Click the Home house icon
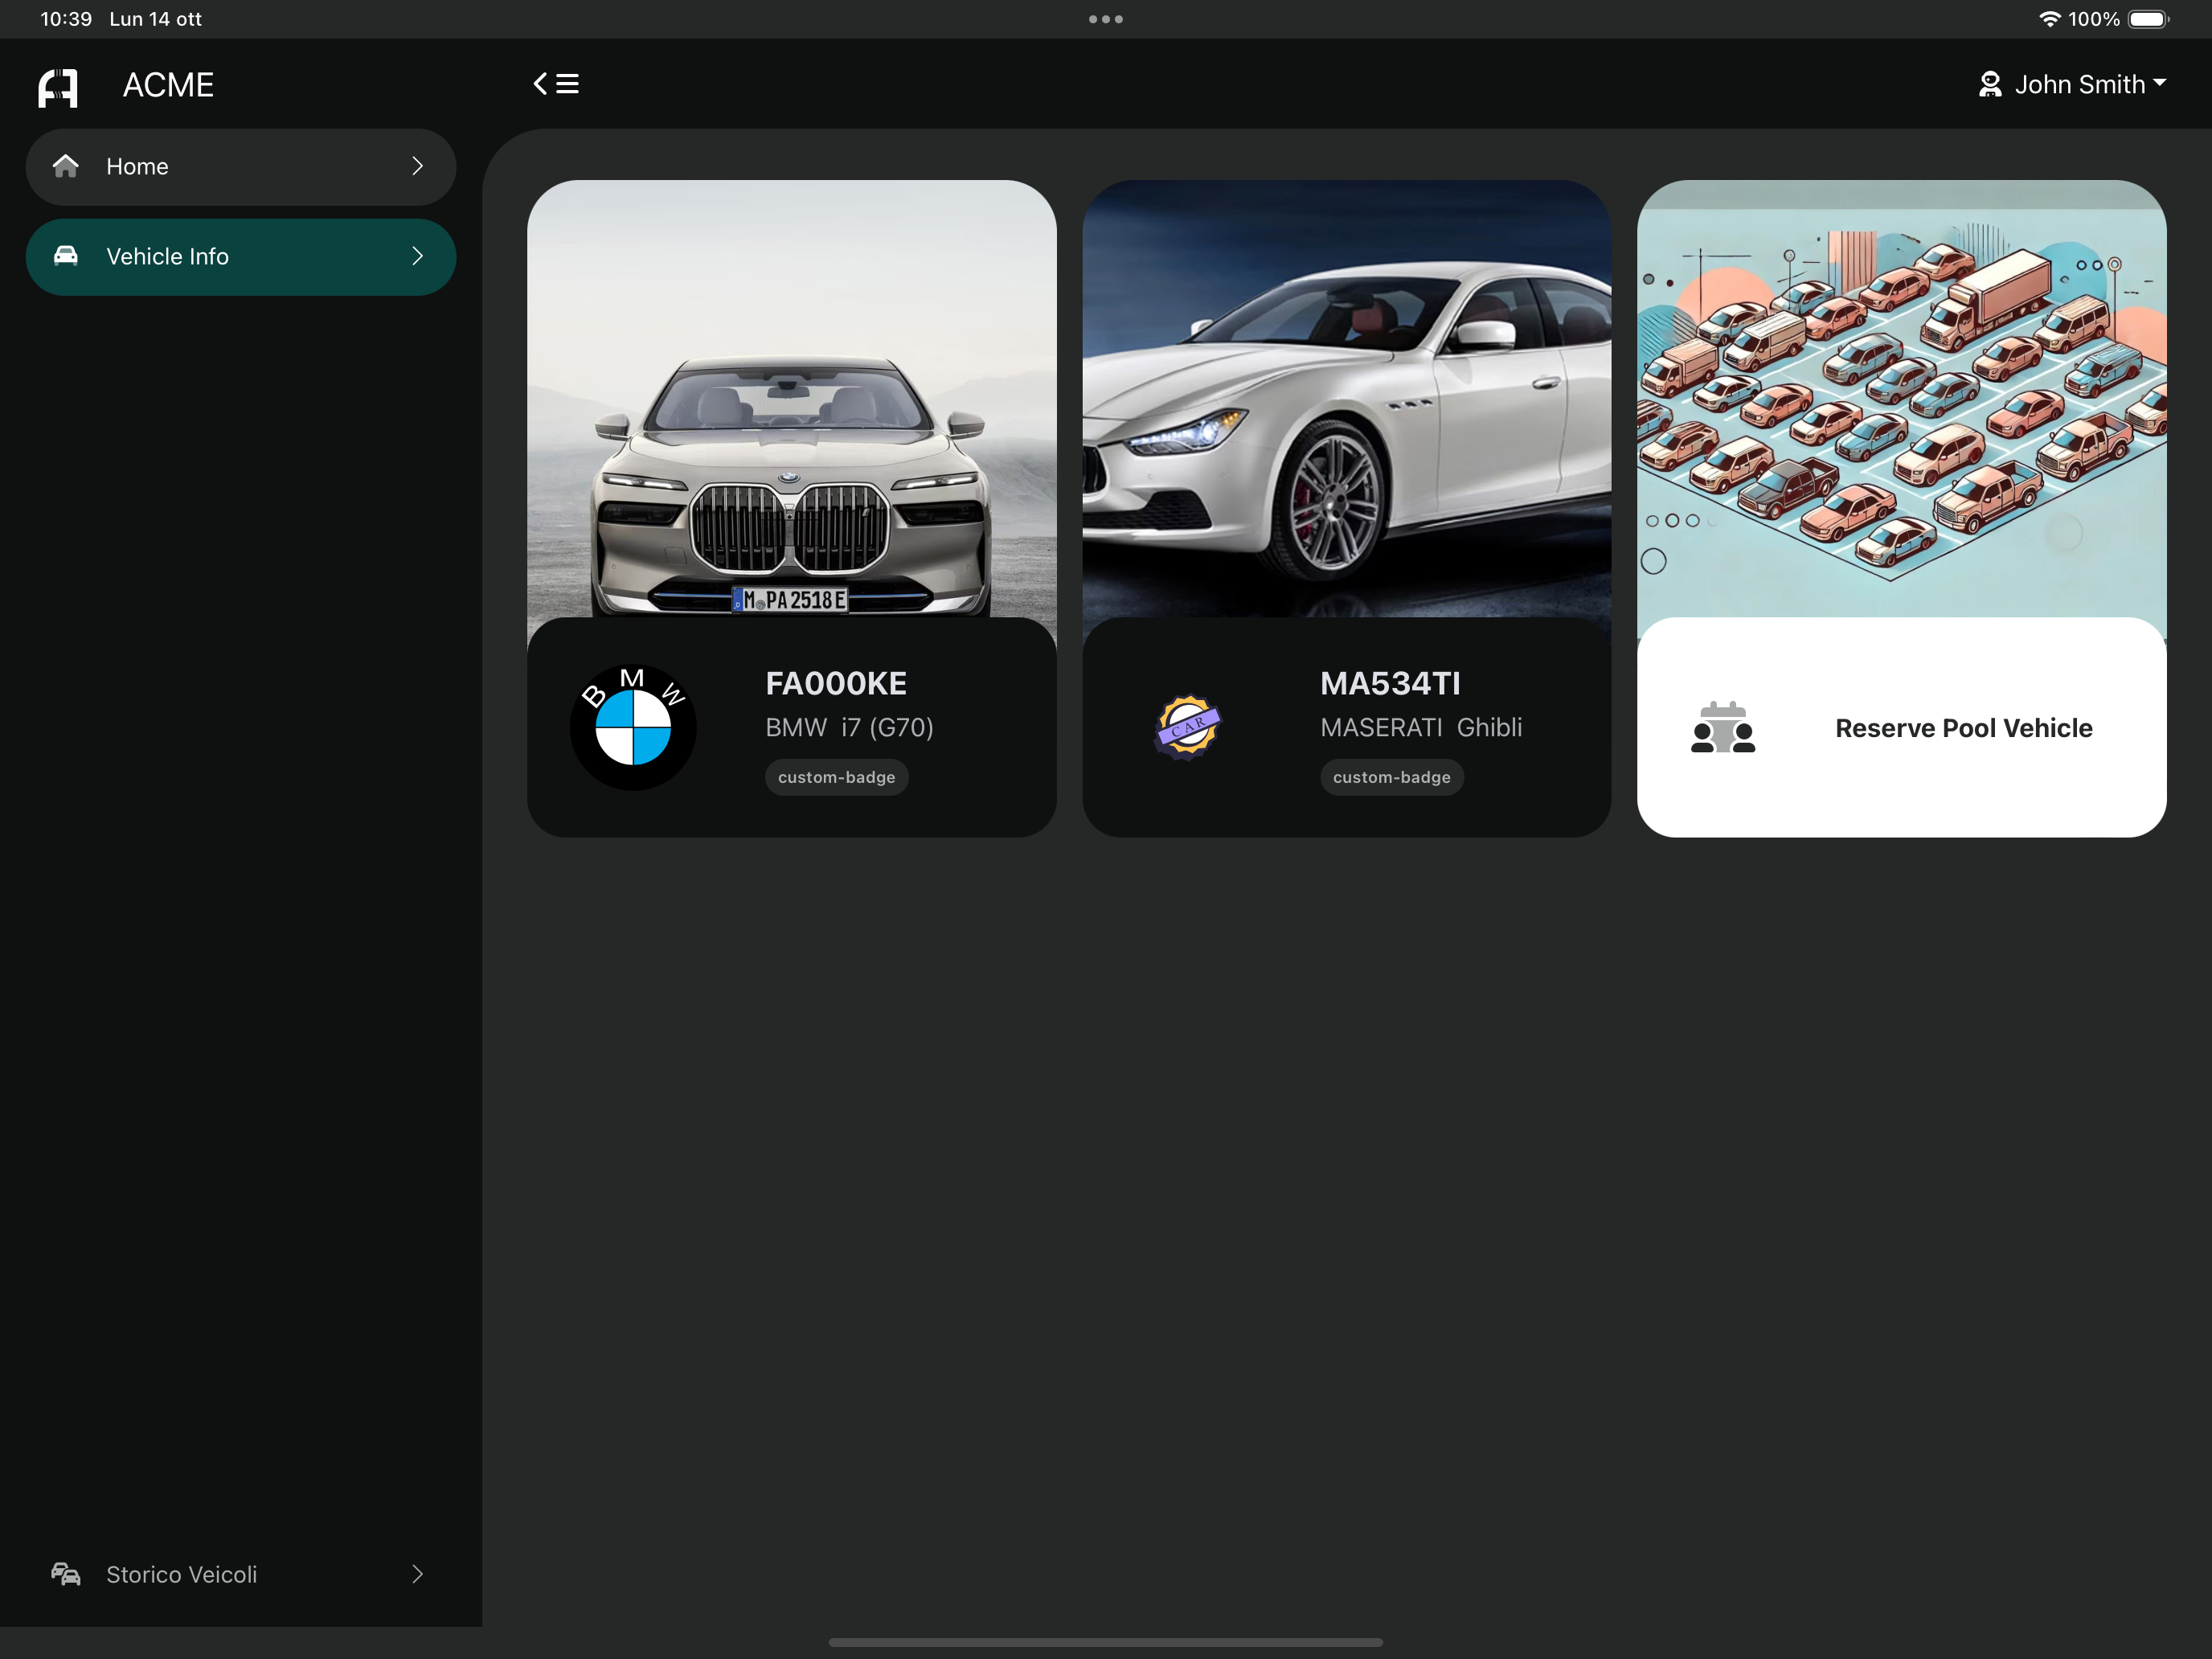2212x1659 pixels. pos(66,166)
